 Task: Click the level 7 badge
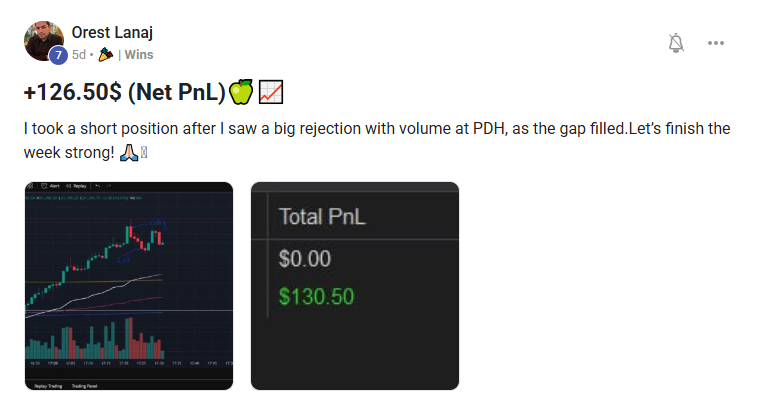58,55
